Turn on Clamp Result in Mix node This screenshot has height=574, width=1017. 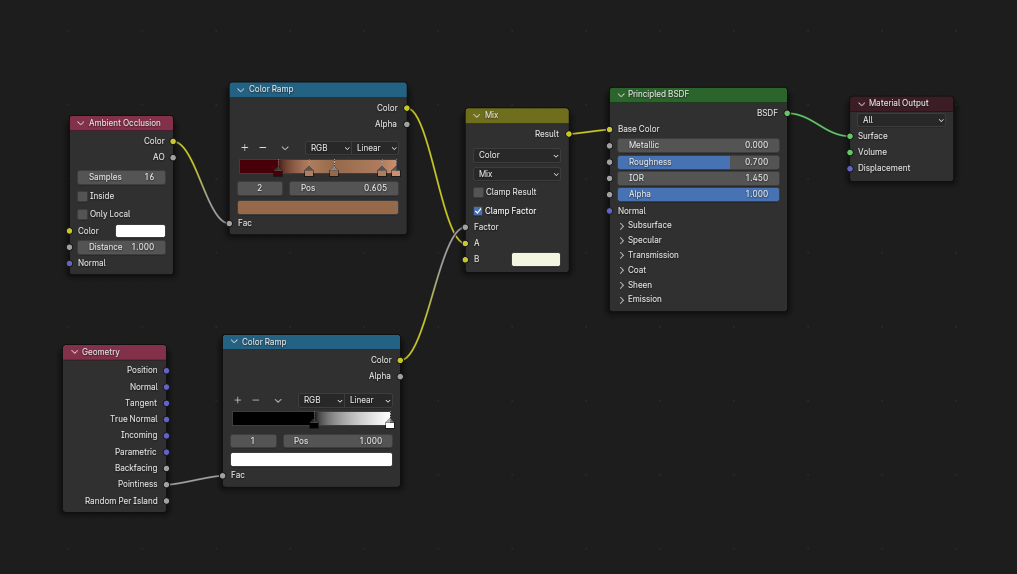coord(478,192)
